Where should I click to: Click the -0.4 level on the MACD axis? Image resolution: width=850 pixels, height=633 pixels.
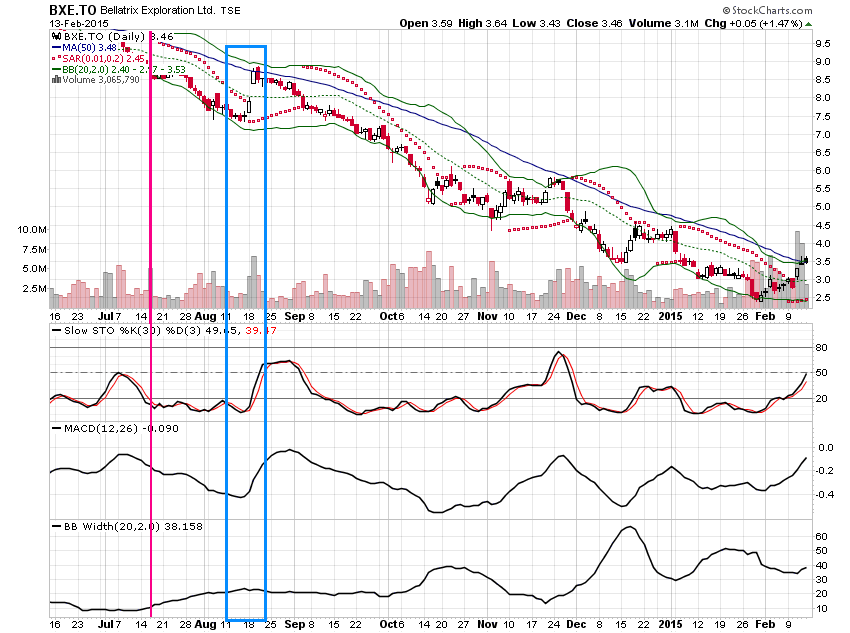(x=825, y=494)
